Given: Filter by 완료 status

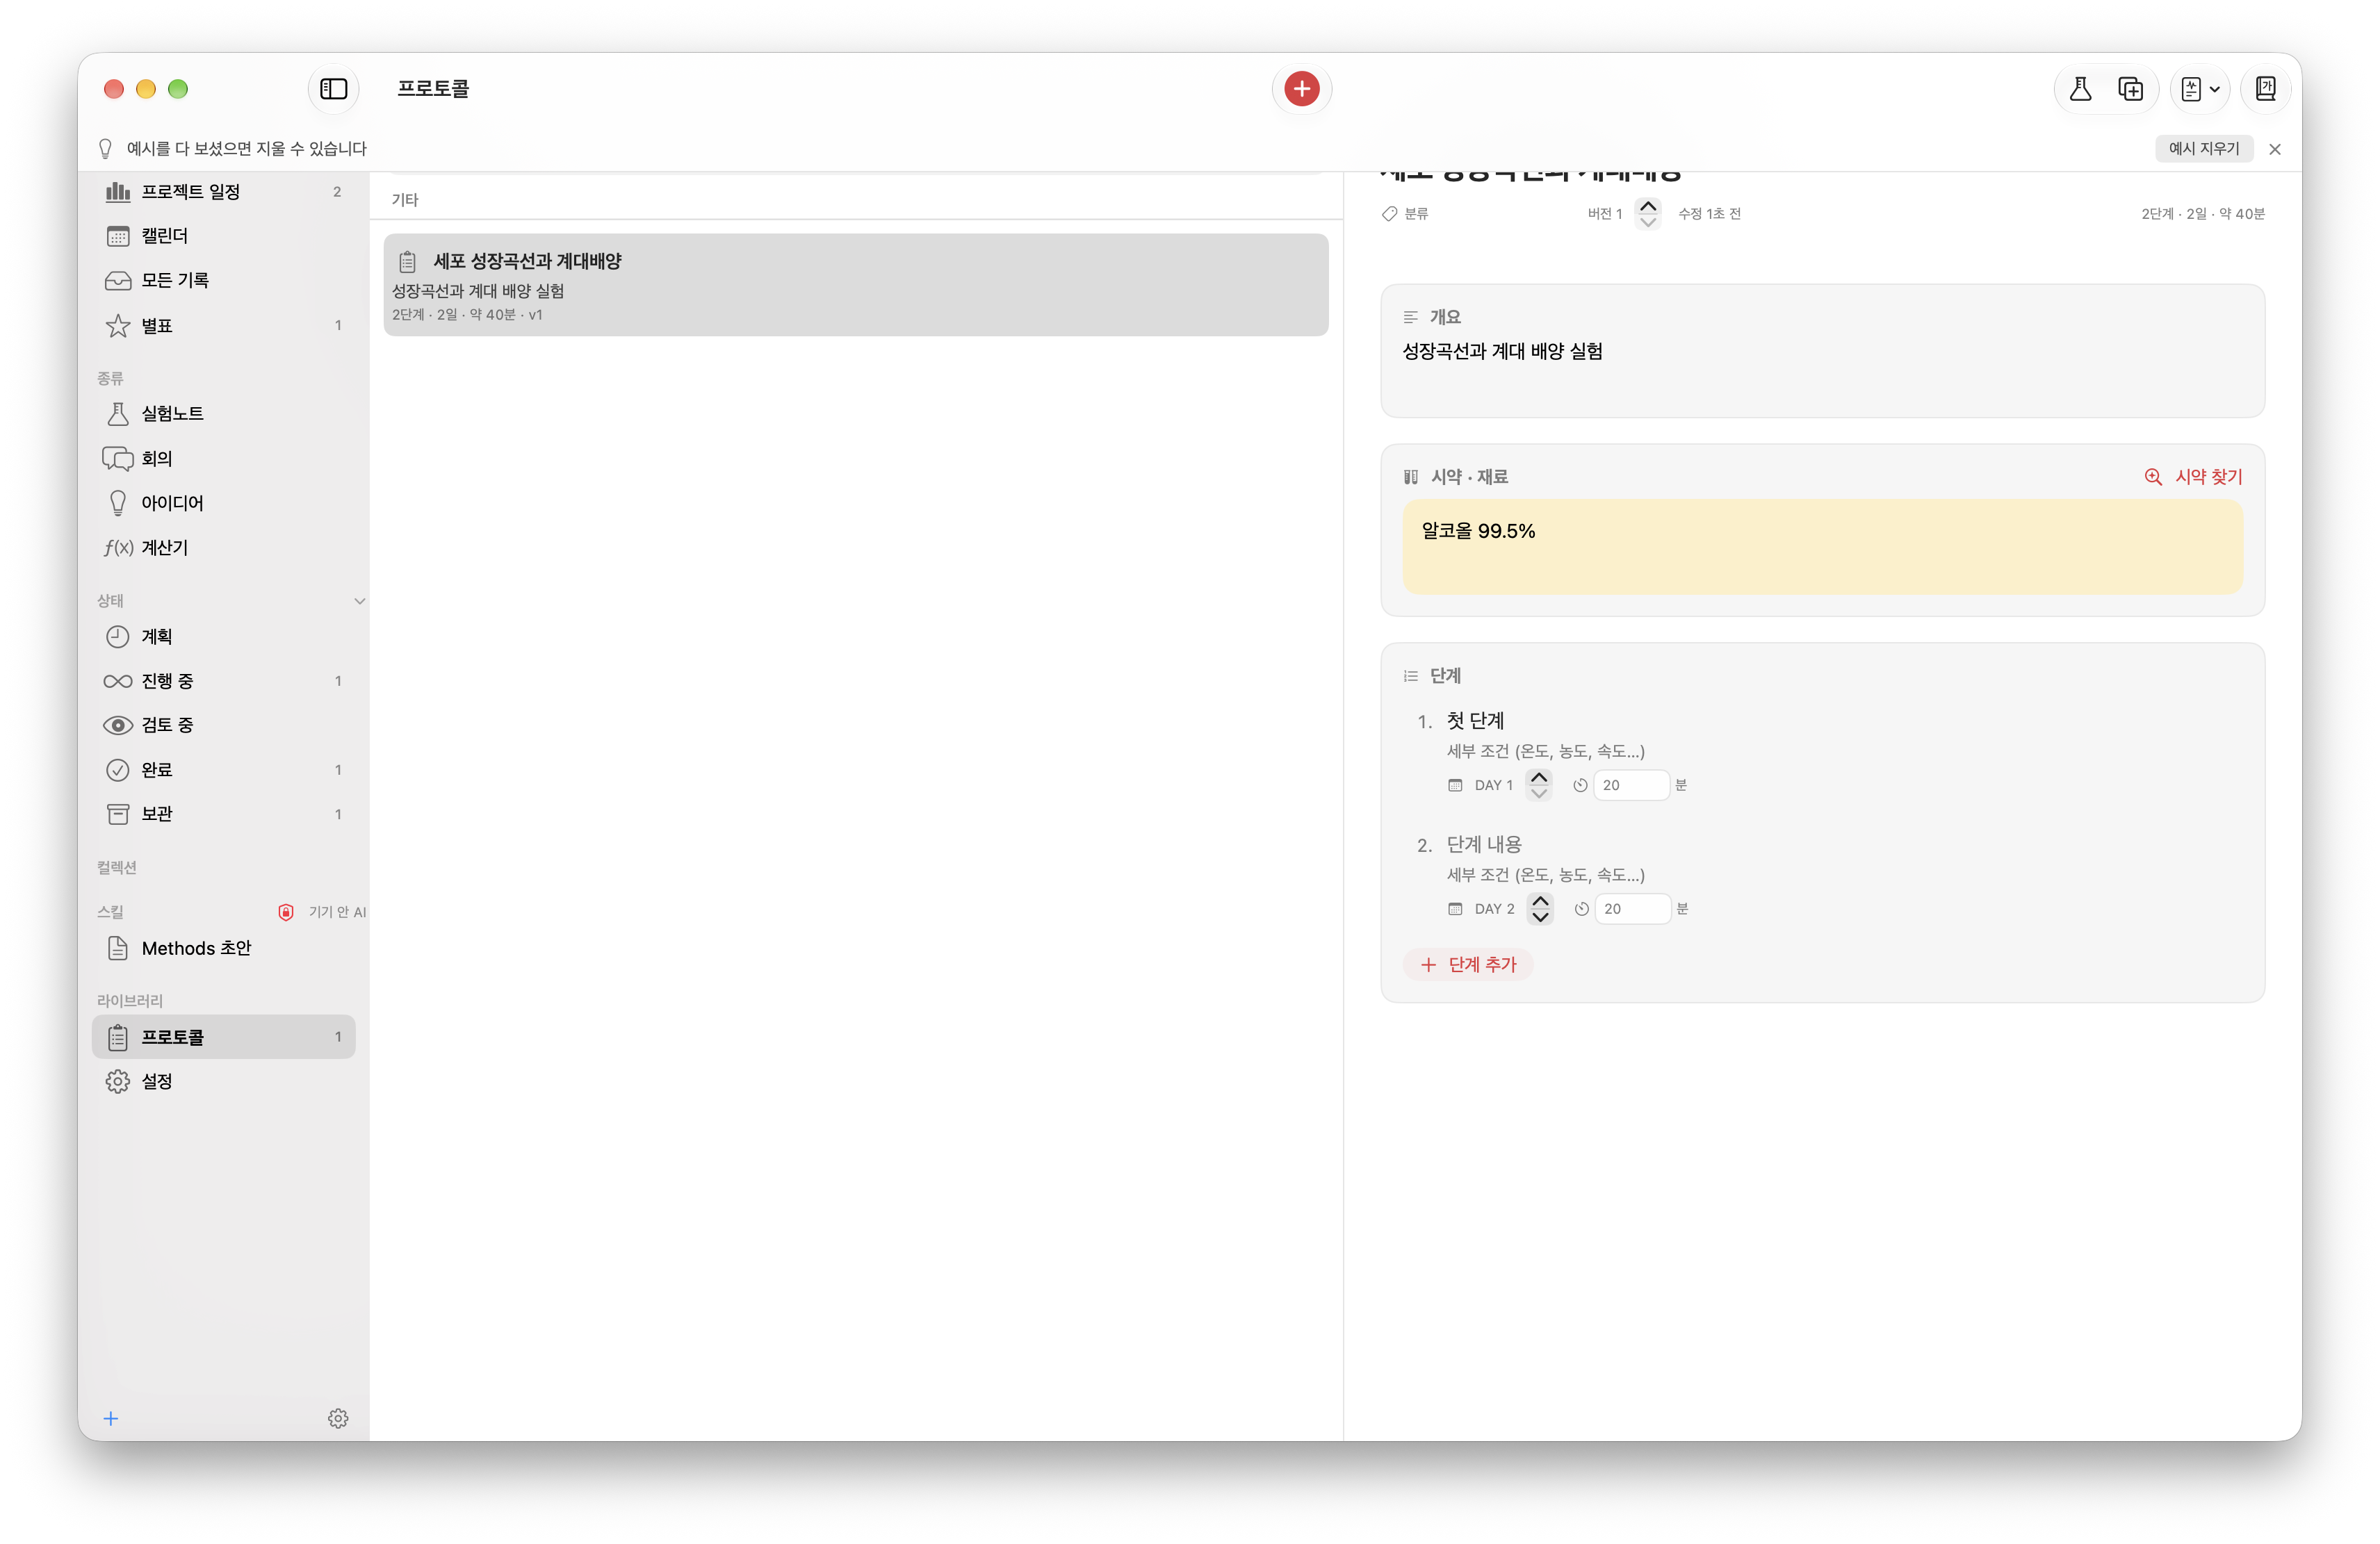Looking at the screenshot, I should (x=224, y=770).
